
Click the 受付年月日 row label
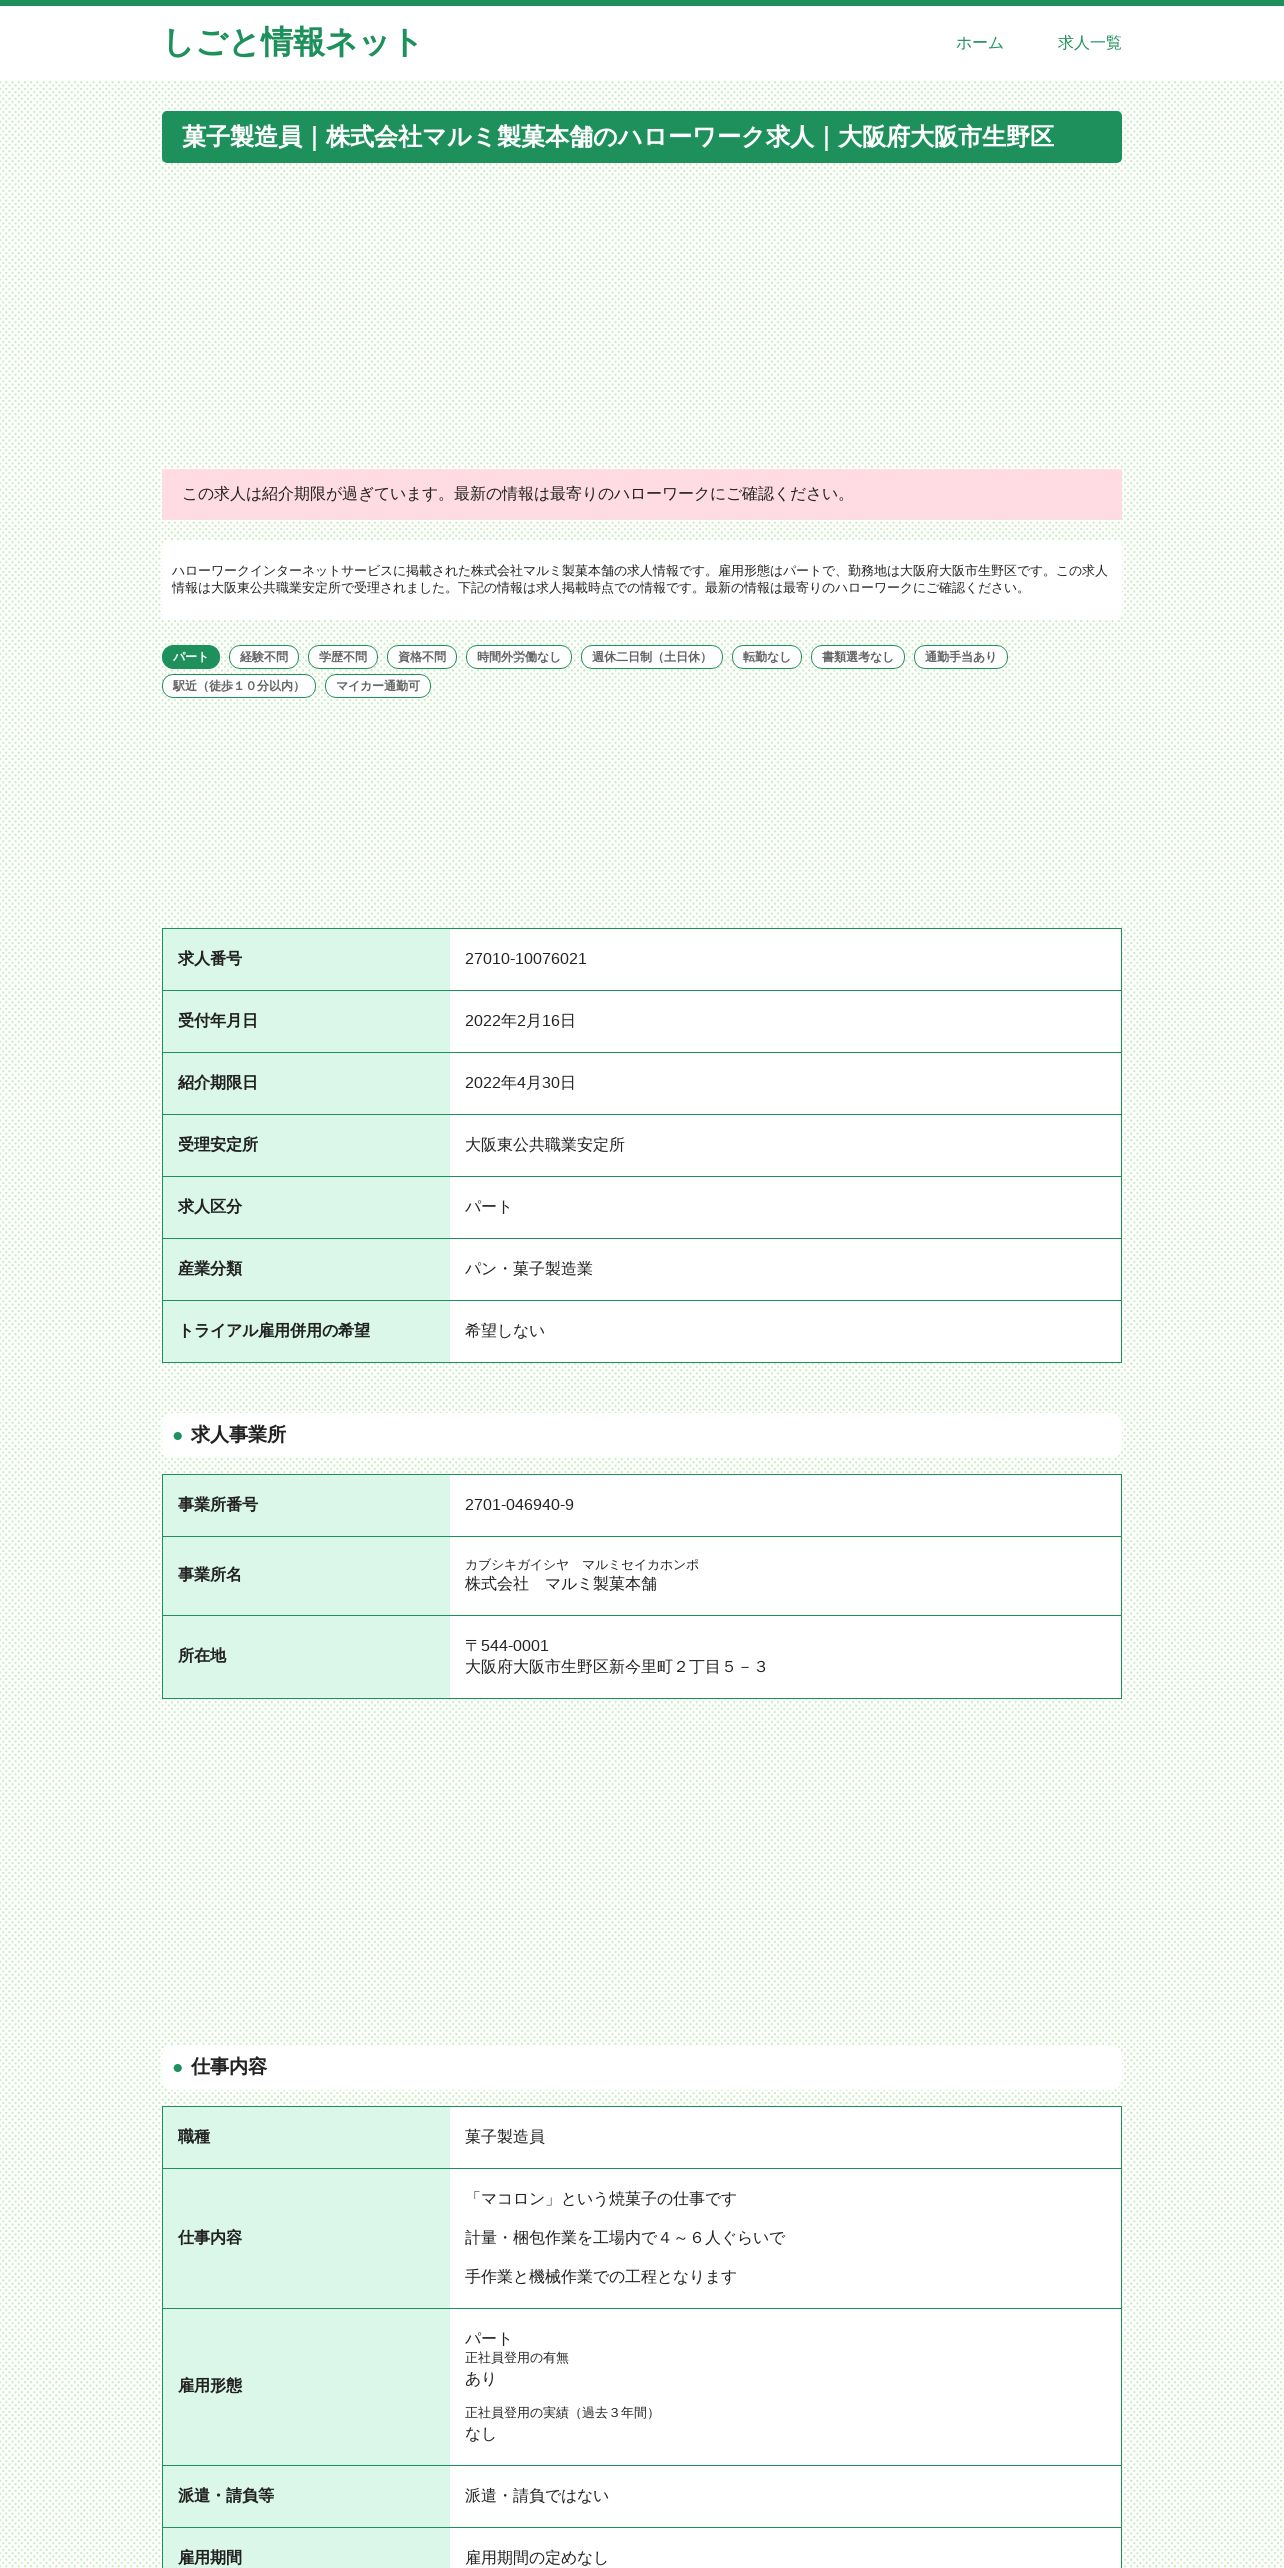(x=218, y=1021)
